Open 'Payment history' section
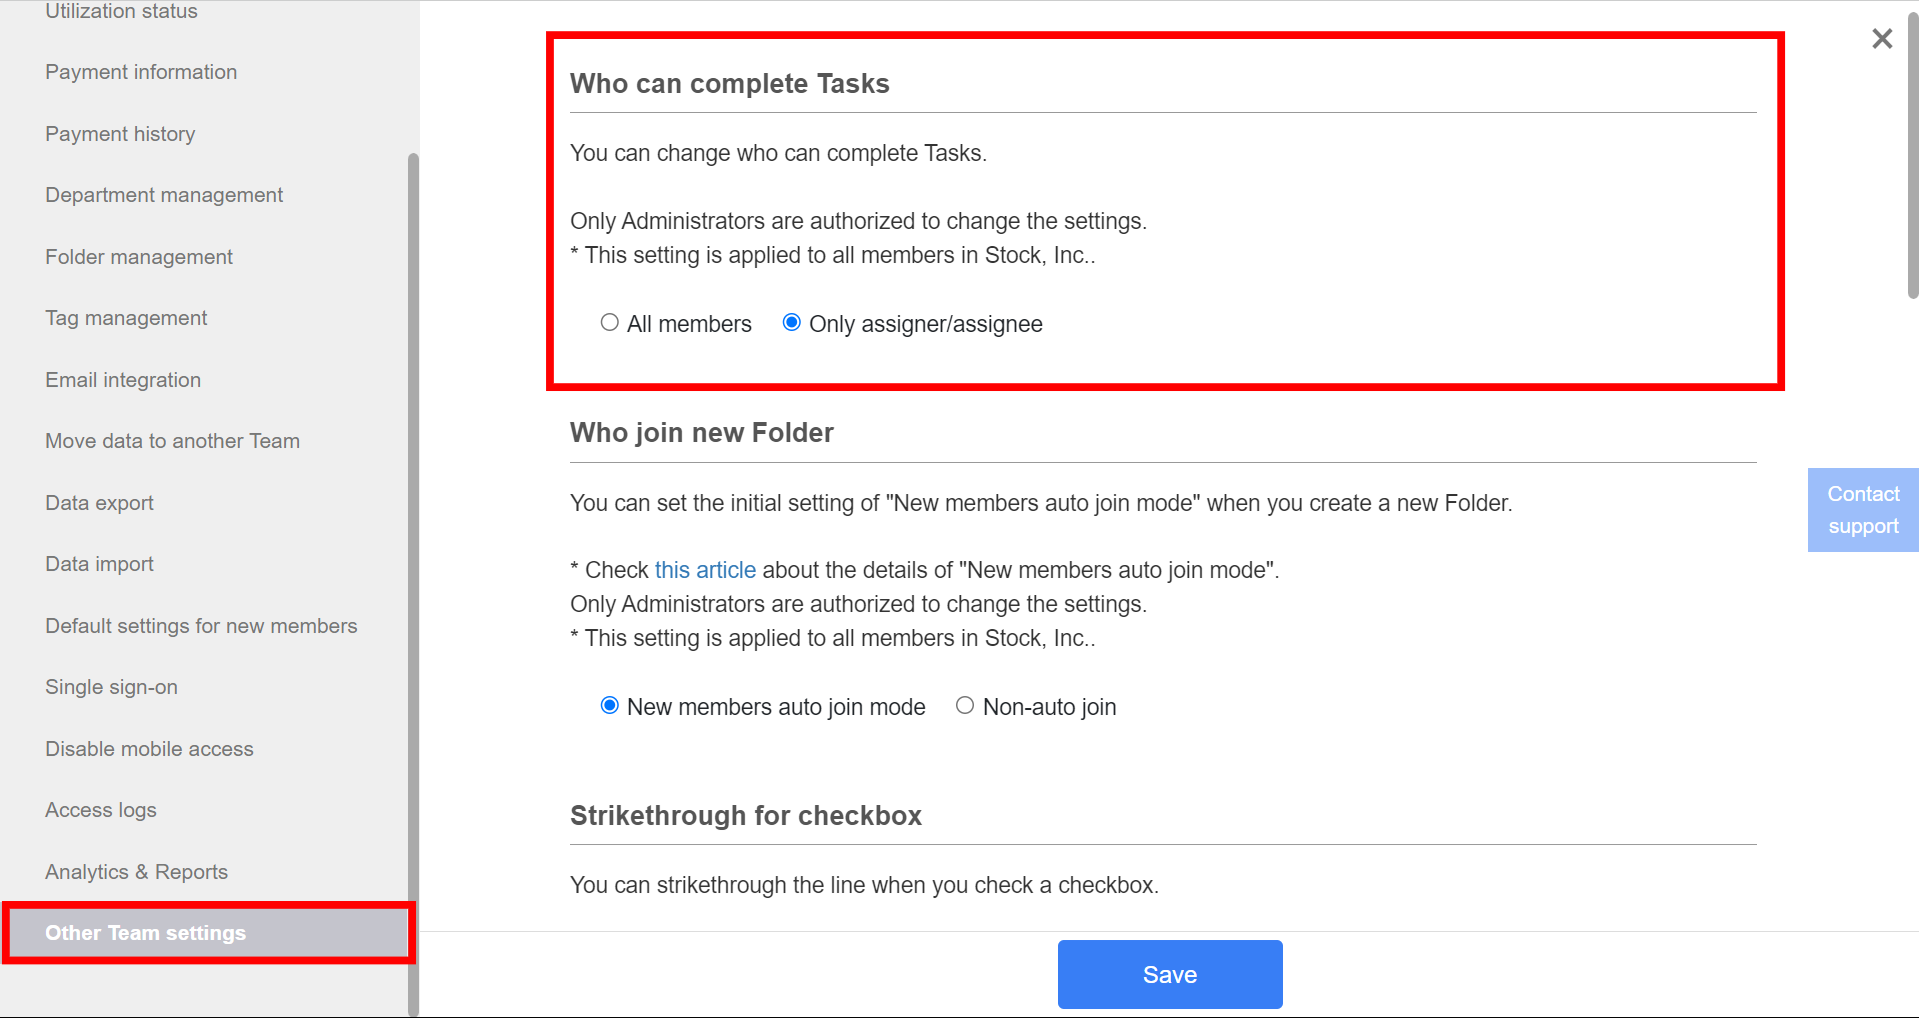Screen dimensions: 1919x1018 tap(120, 133)
